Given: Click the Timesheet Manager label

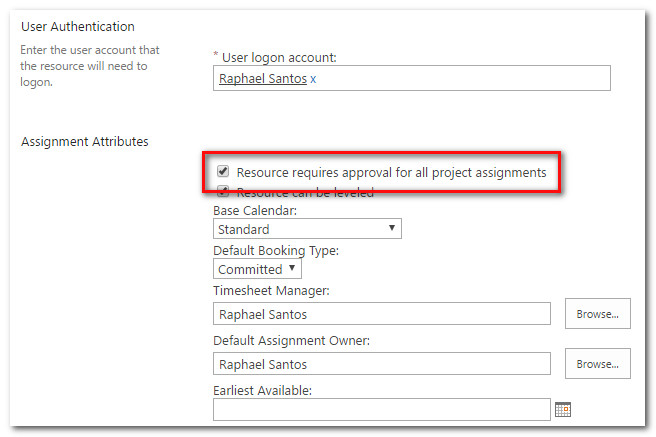Looking at the screenshot, I should coord(271,290).
